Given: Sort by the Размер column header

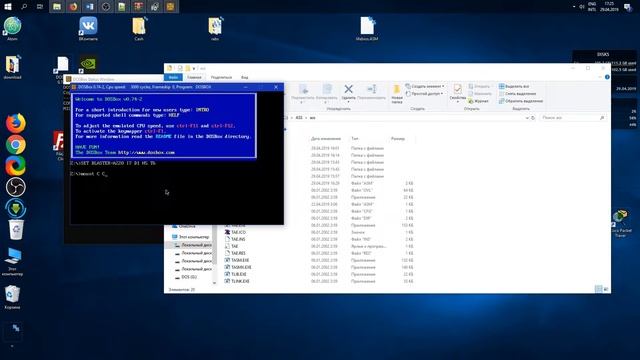Looking at the screenshot, I should 398,139.
